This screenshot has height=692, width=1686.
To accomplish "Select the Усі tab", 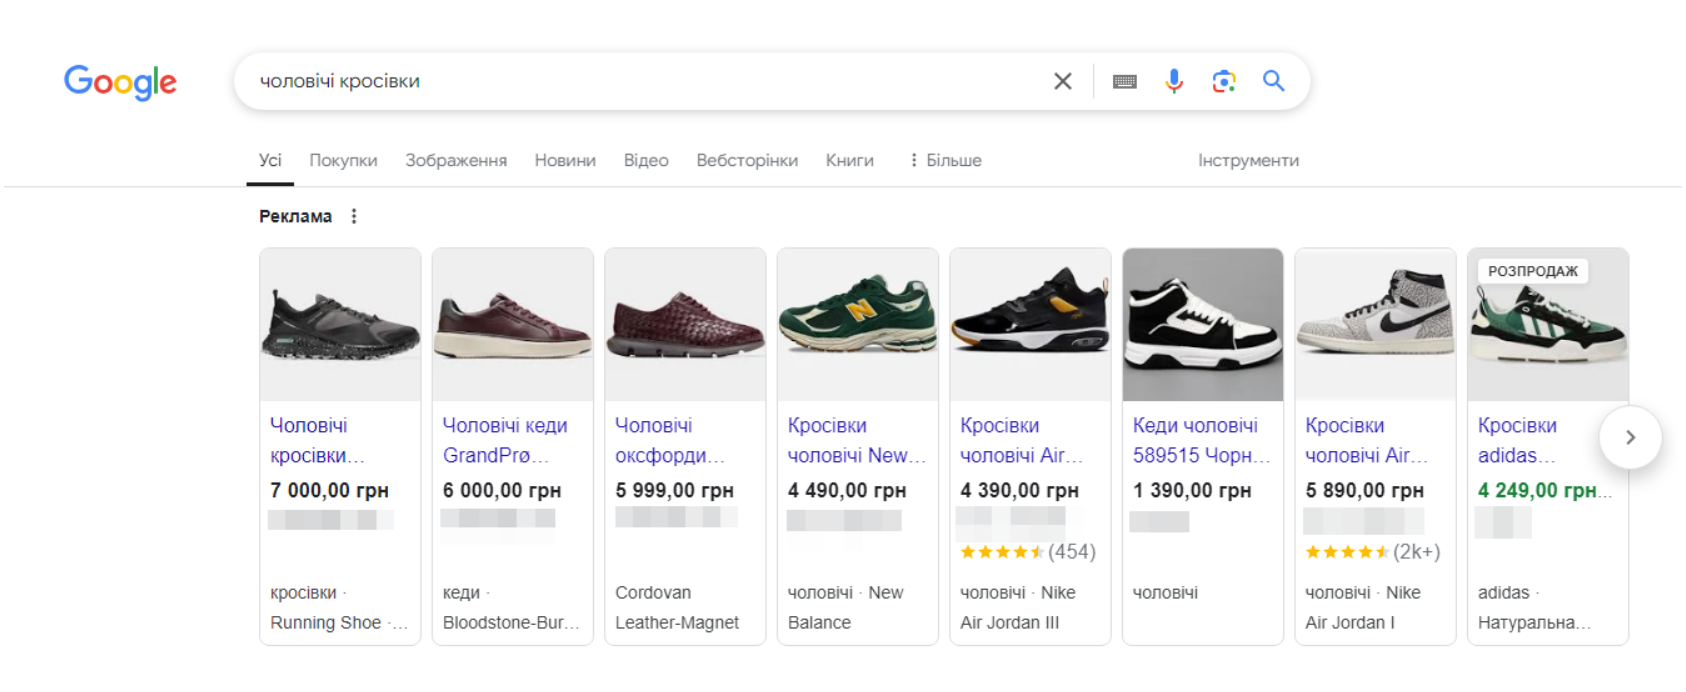I will [270, 160].
